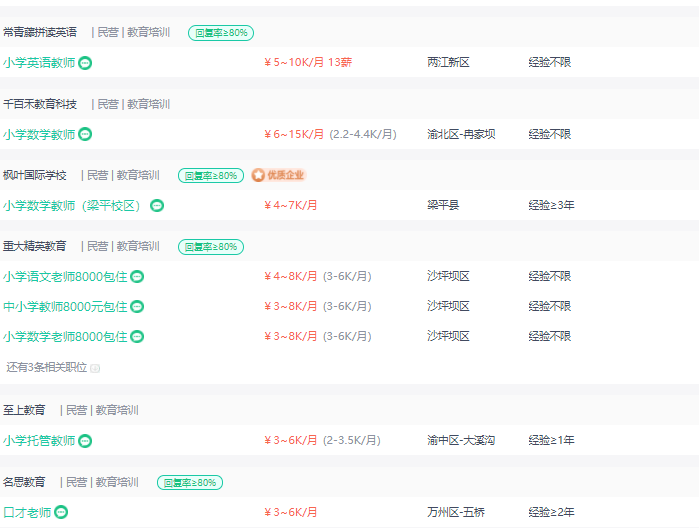699x528 pixels.
Task: Click chat icon next to 小学语文老师8000包住
Action: (137, 277)
